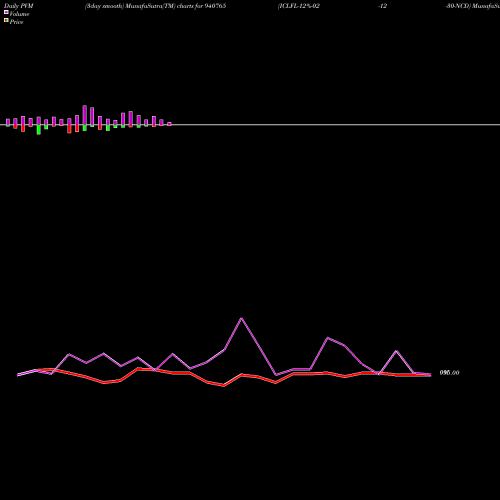Click the Volume legend label

(19, 14)
